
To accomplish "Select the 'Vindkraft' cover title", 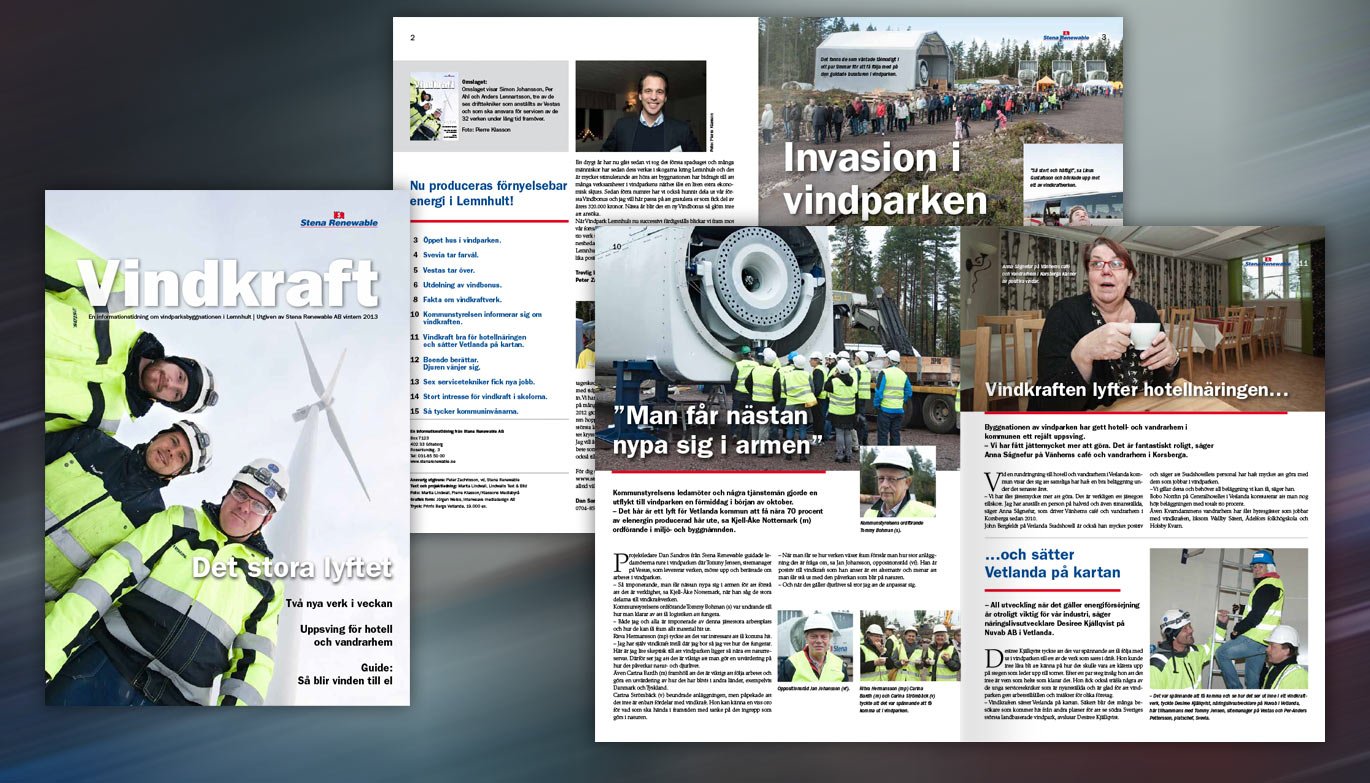I will (x=229, y=284).
